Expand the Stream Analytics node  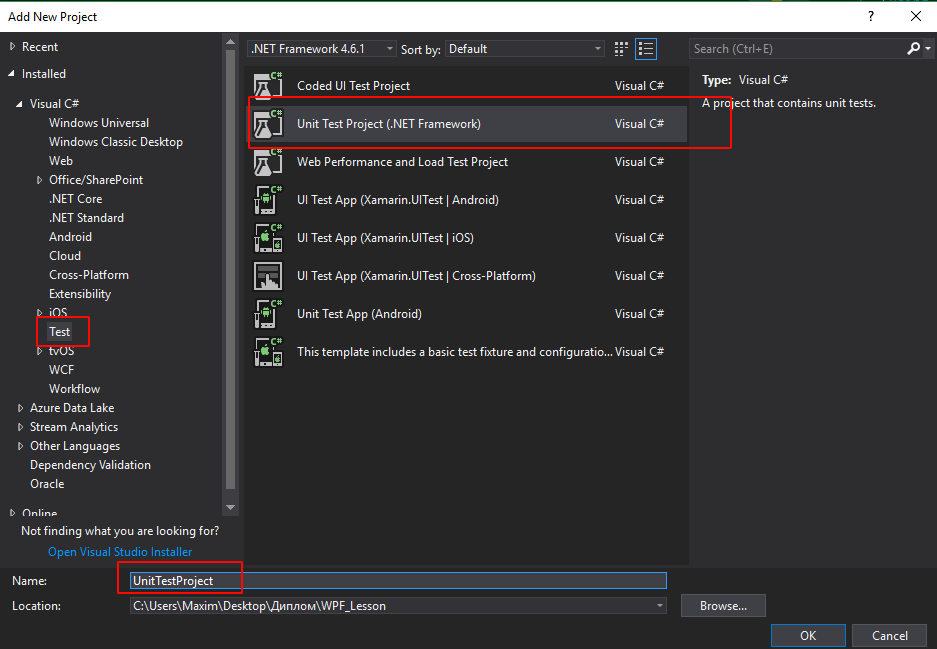coord(20,427)
